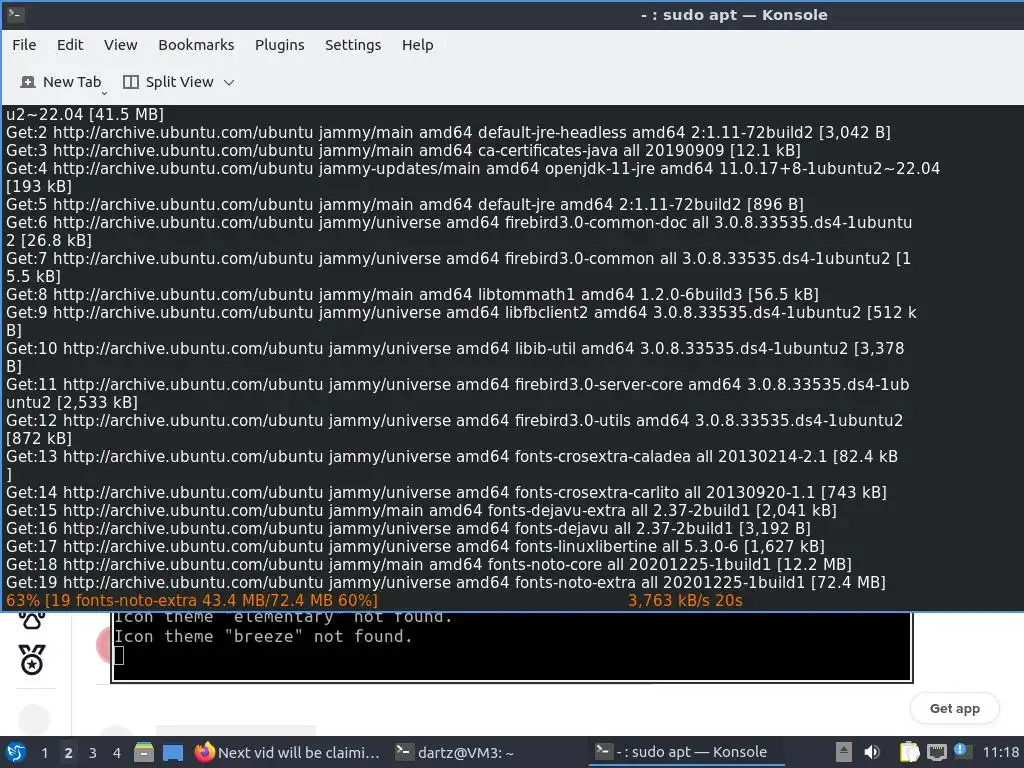
Task: Click the apt download progress line '63% [19 fonts-noto-extra'
Action: (x=192, y=600)
